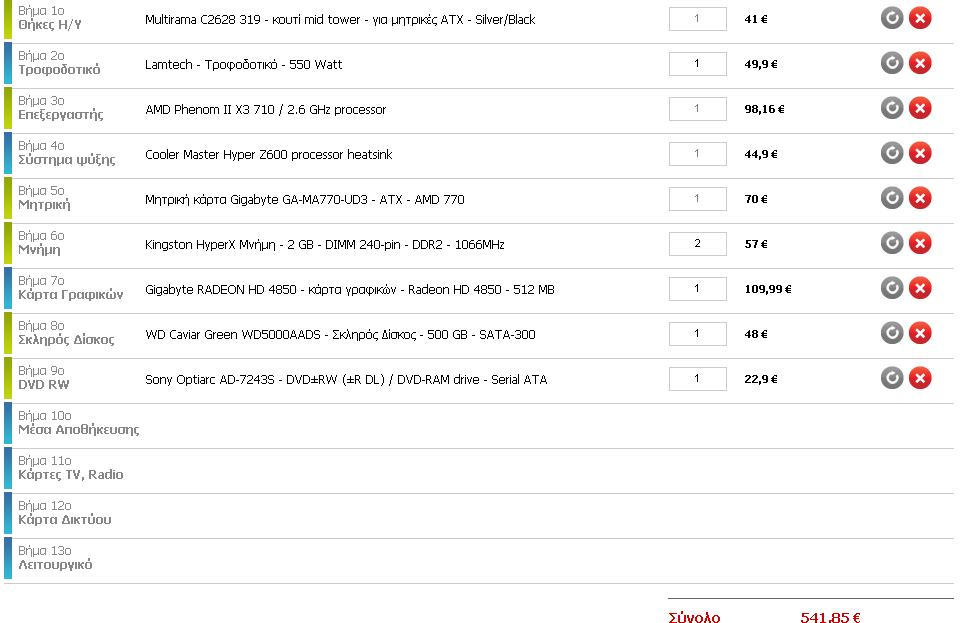The height and width of the screenshot is (623, 960).
Task: Click the quantity box for Radeon HD 4850
Action: 697,289
